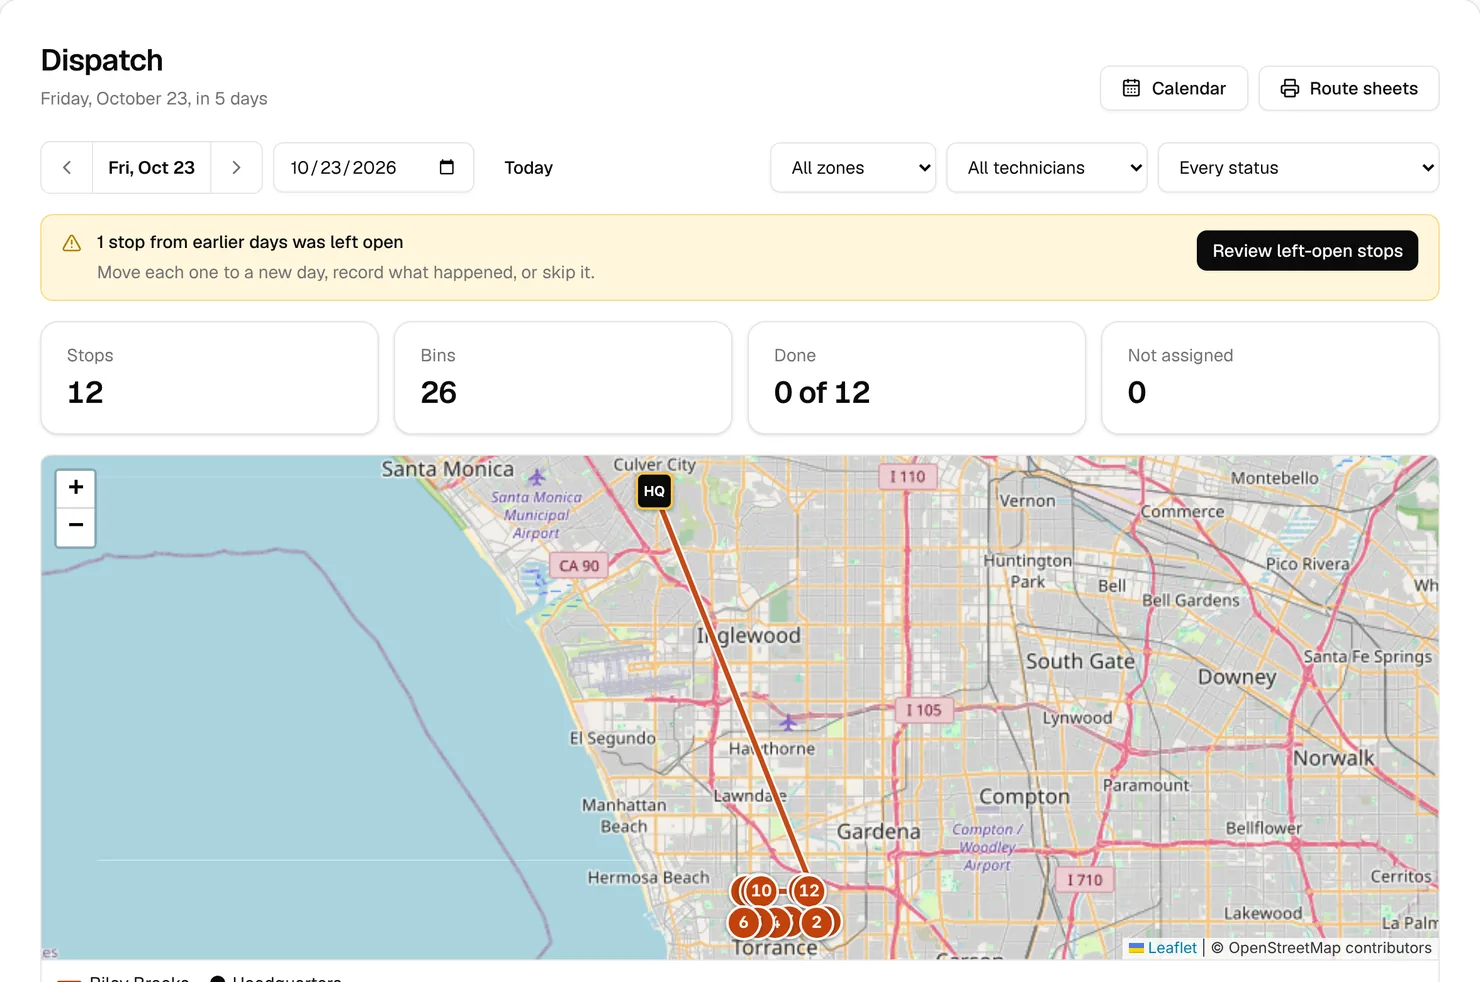Click the Fri, Oct 23 date label
Image resolution: width=1480 pixels, height=982 pixels.
point(152,168)
